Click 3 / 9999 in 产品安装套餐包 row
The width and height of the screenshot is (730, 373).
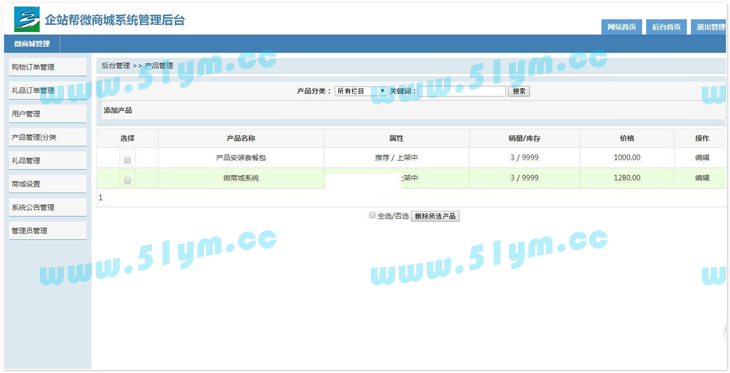[524, 158]
